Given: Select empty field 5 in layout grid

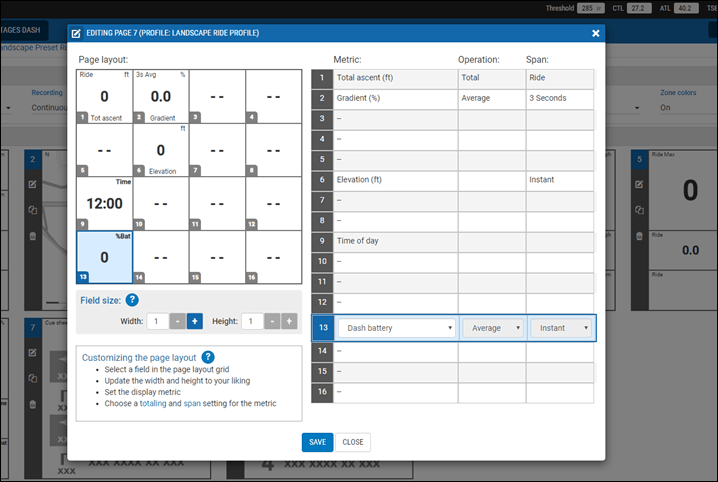Looking at the screenshot, I should [x=104, y=150].
